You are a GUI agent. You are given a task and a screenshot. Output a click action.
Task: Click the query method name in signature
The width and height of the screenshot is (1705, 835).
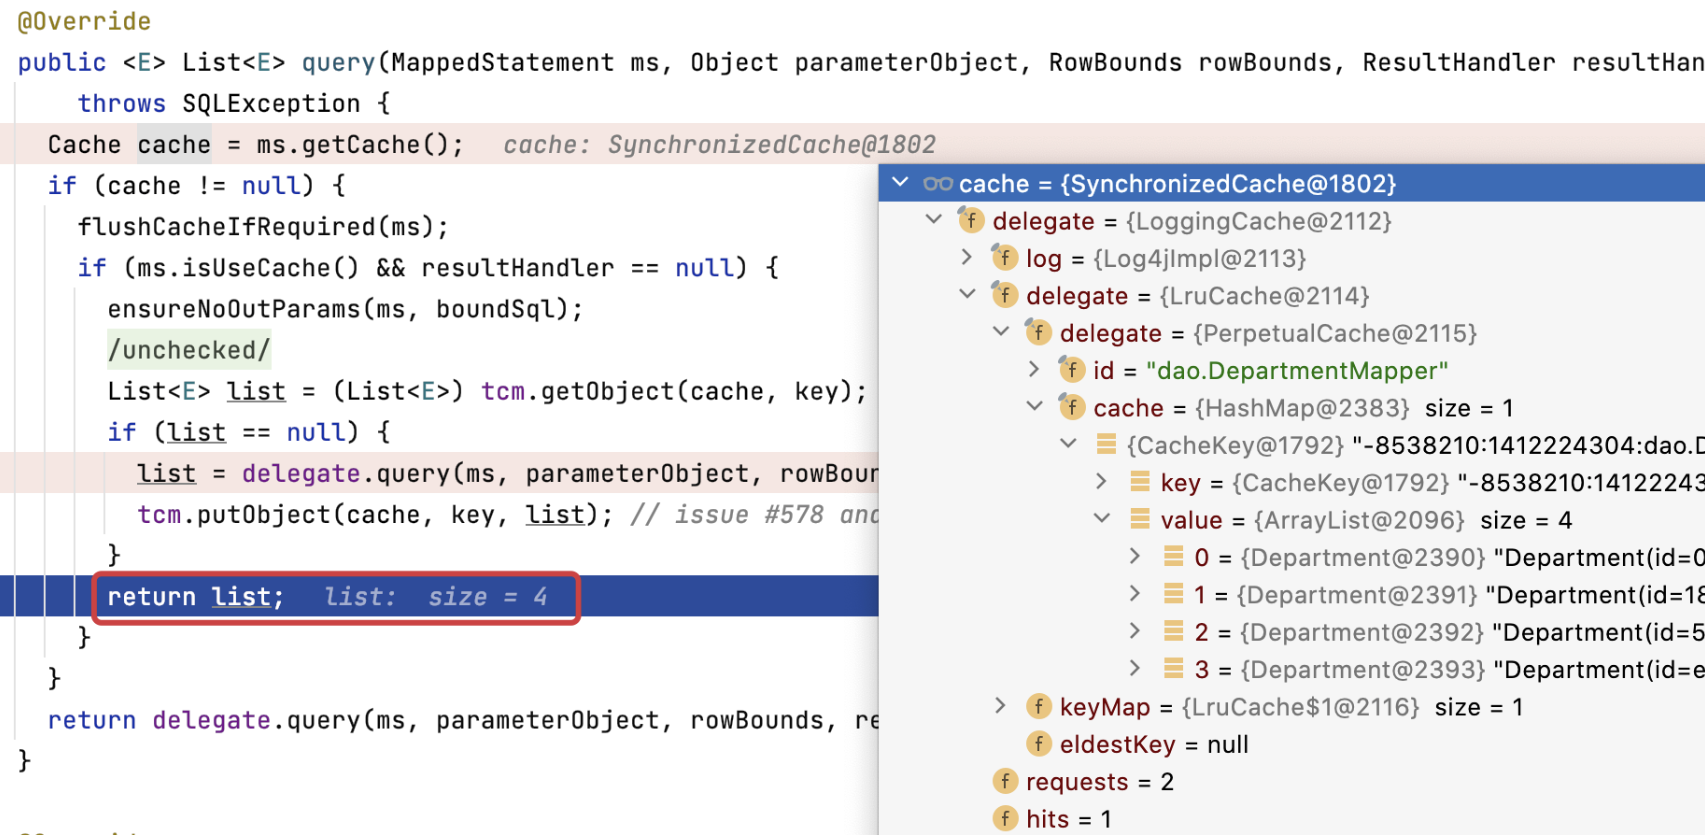338,62
